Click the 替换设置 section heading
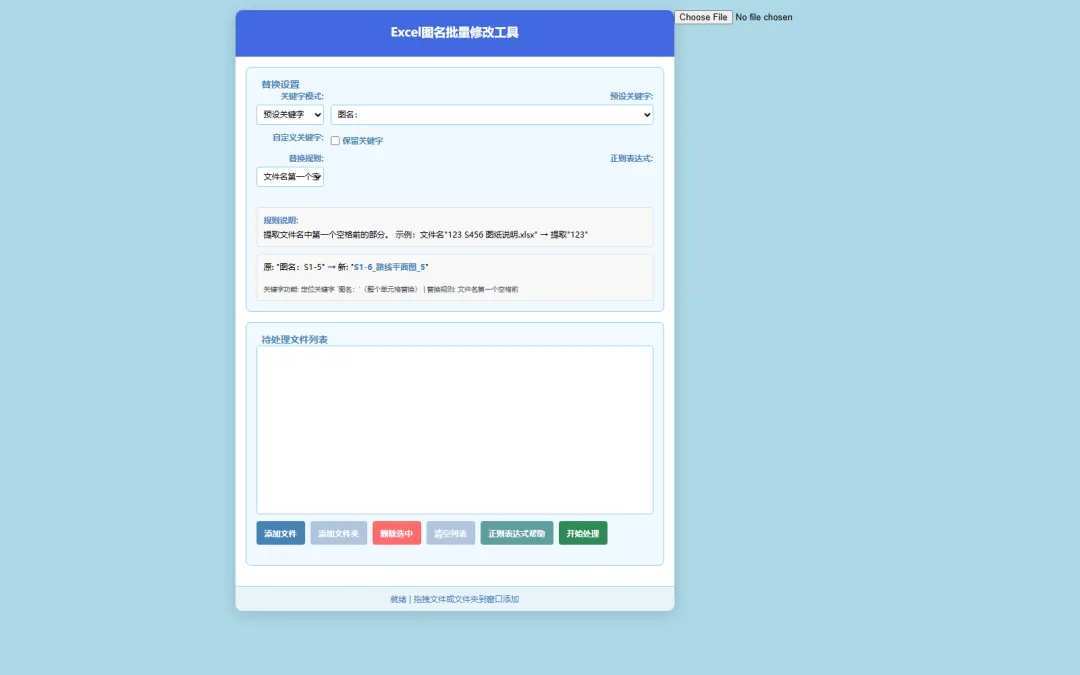Screen dimensions: 1080x675 [280, 84]
